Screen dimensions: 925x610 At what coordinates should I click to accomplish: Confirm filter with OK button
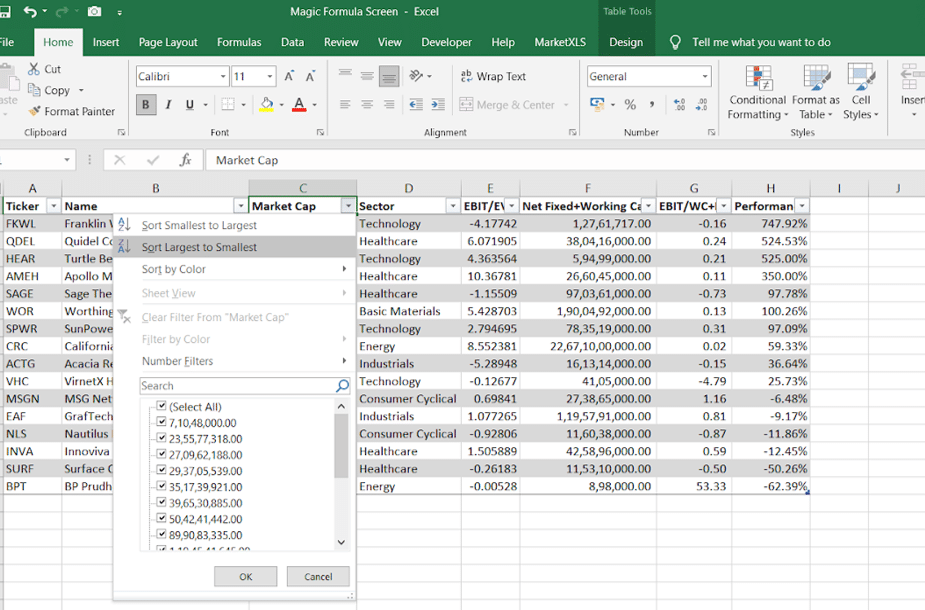coord(245,576)
